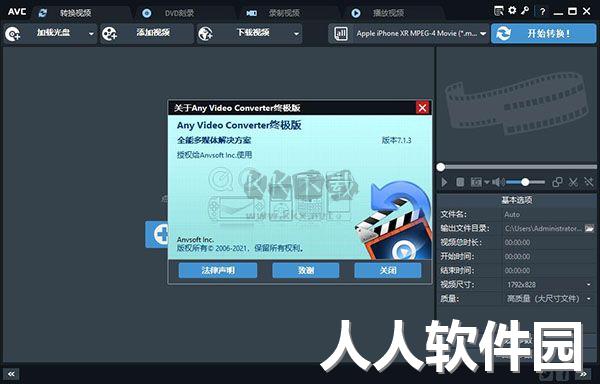600x384 pixels.
Task: Open the video effects wand icon
Action: click(x=589, y=182)
